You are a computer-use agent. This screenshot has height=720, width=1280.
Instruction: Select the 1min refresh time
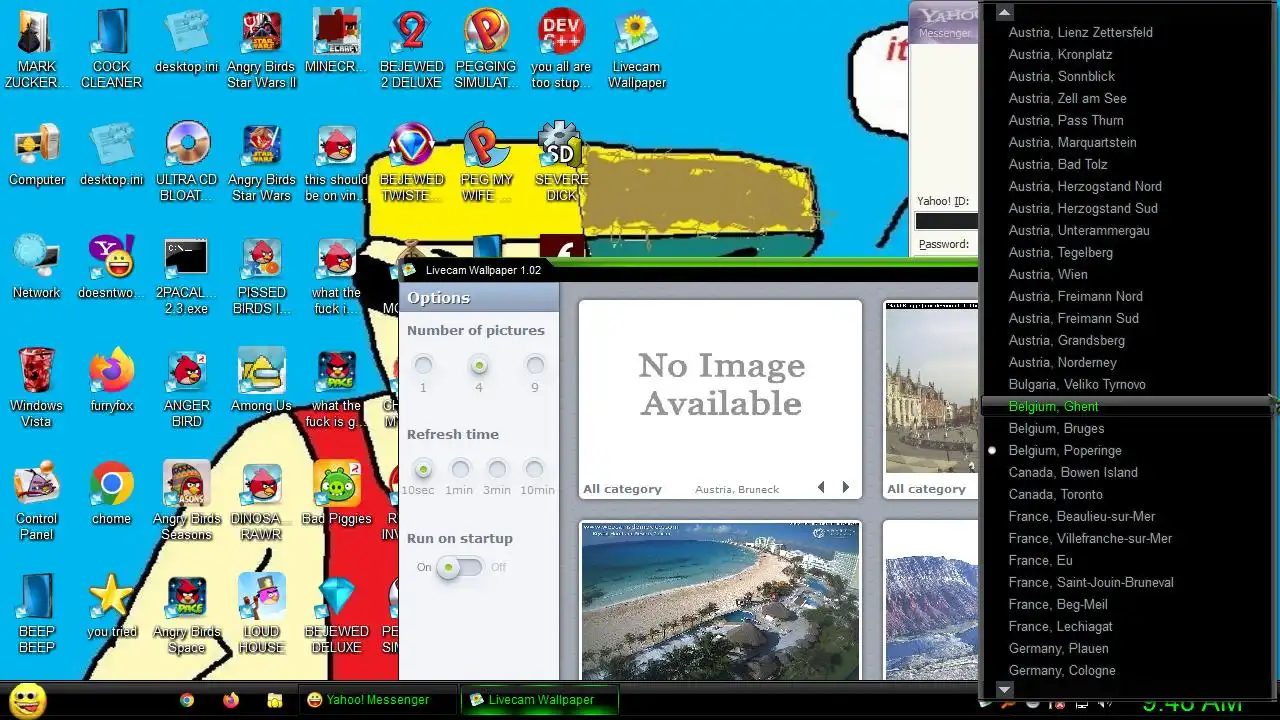point(460,469)
